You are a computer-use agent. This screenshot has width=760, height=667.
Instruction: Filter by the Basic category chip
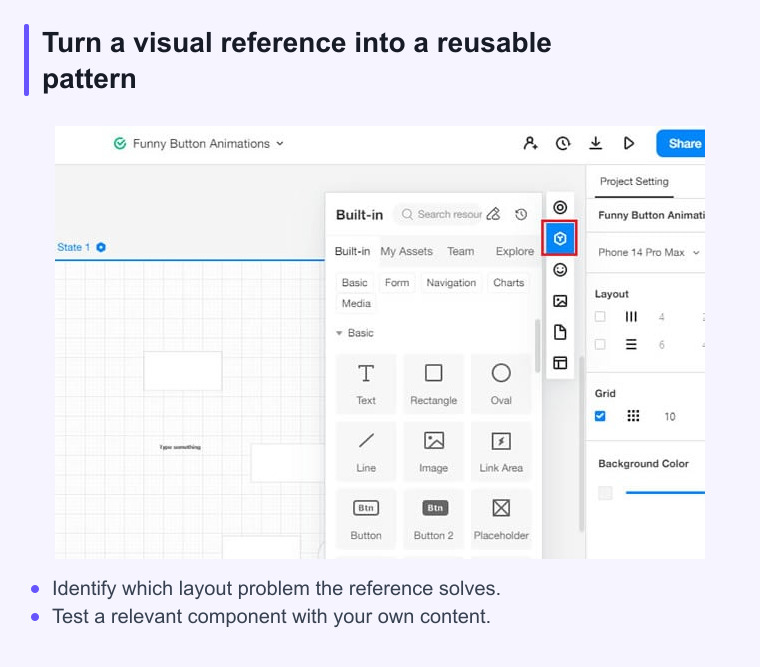pyautogui.click(x=354, y=283)
